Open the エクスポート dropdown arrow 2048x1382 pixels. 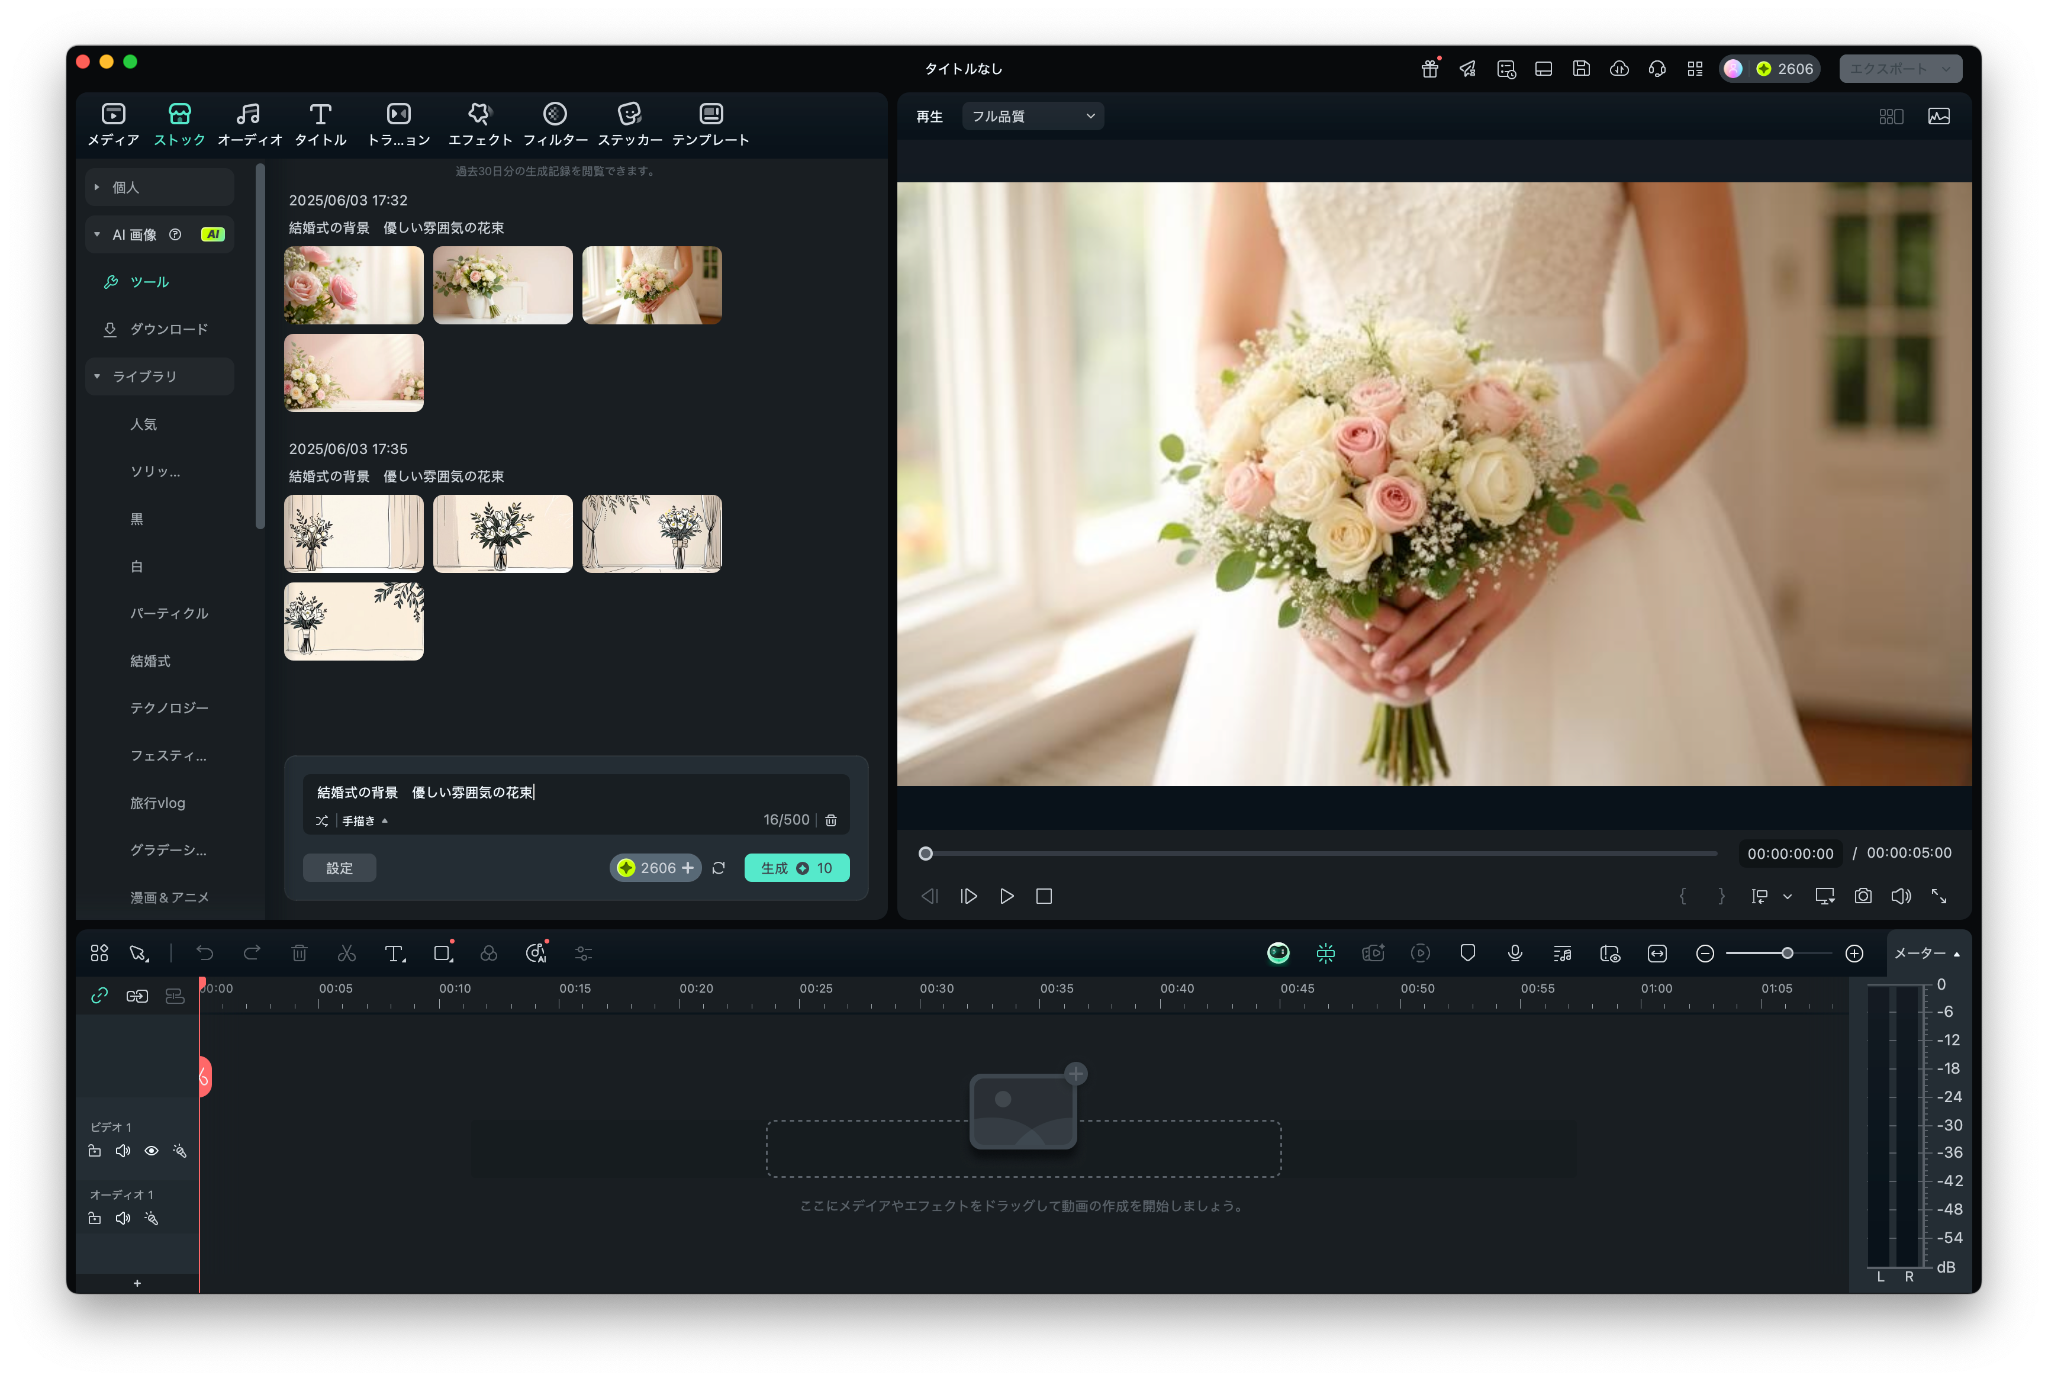coord(1946,69)
